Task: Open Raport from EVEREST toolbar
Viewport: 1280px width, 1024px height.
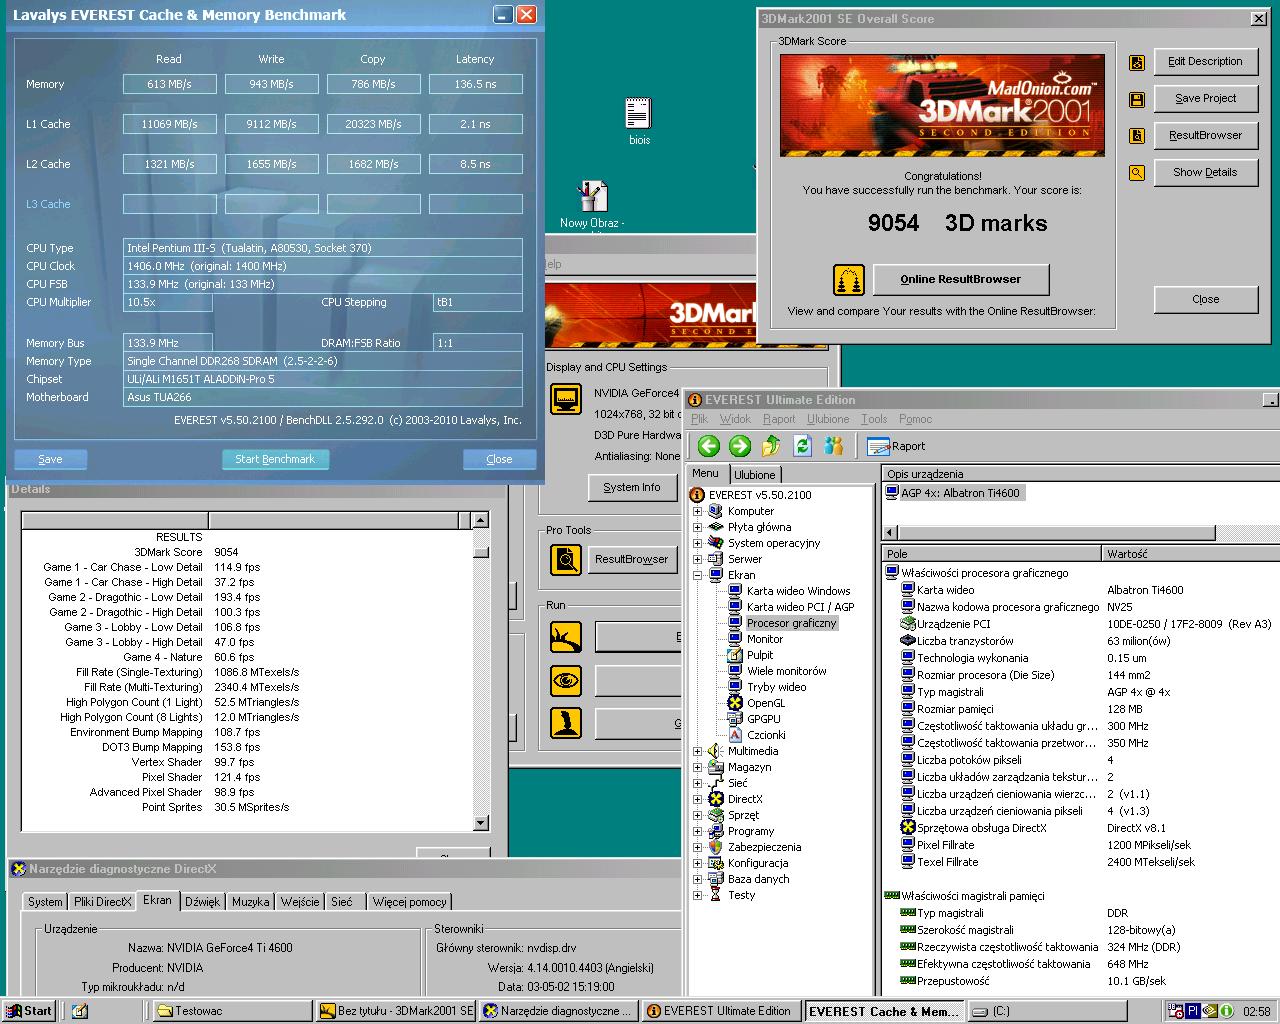Action: click(896, 446)
